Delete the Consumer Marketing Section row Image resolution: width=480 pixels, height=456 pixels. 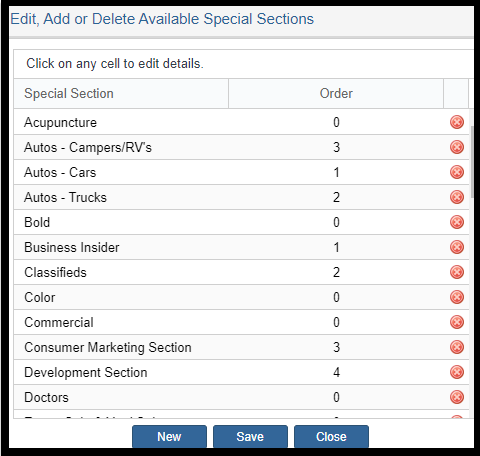[x=457, y=347]
